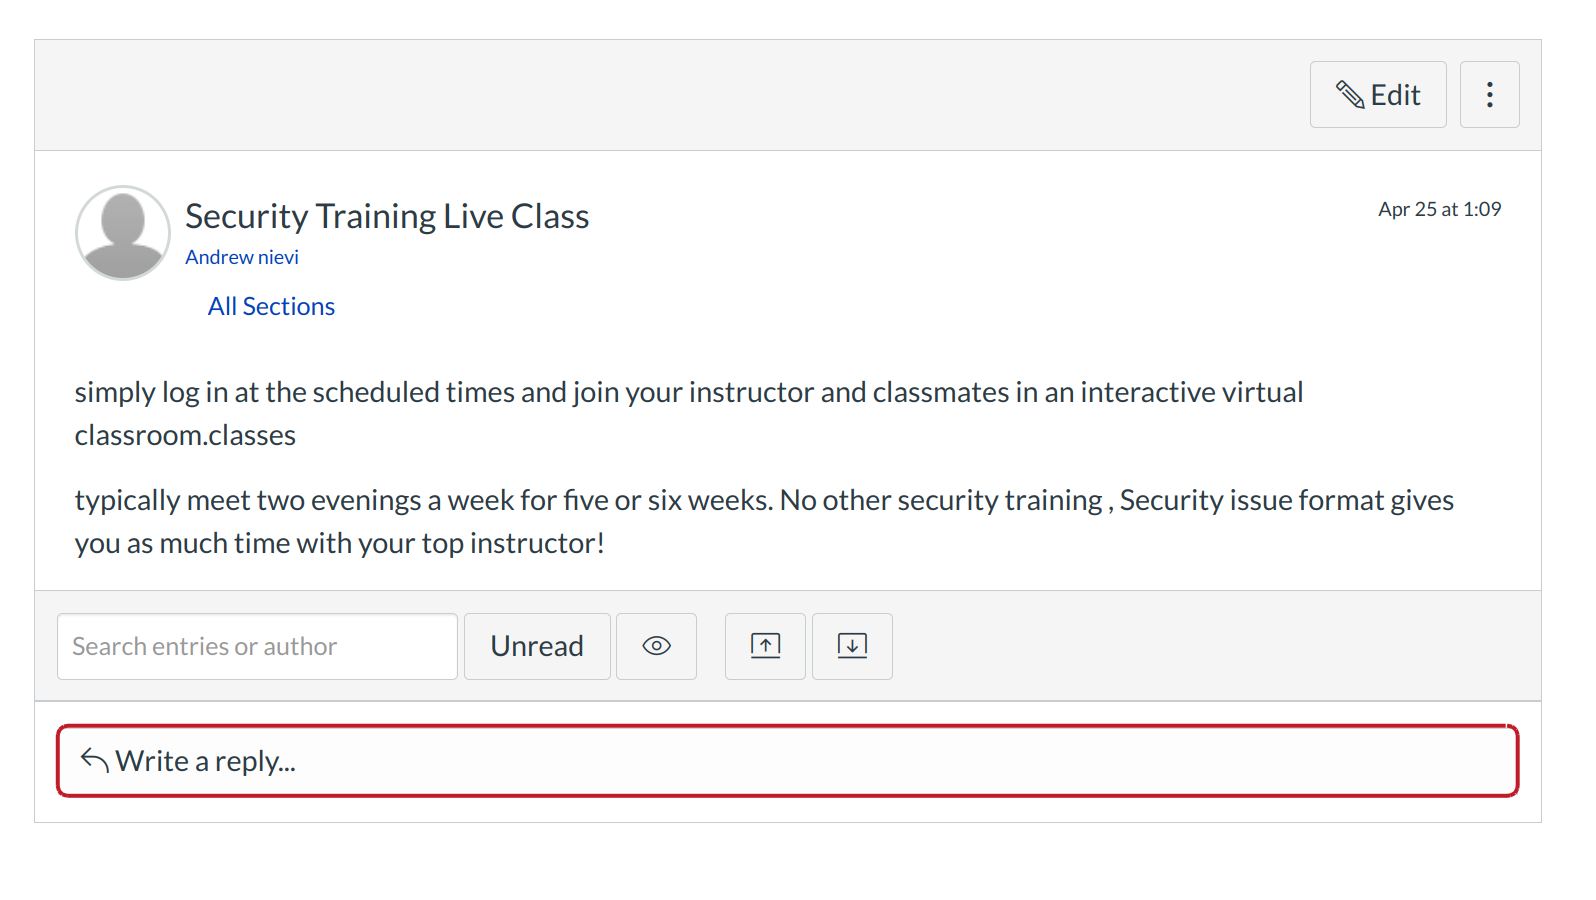
Task: Click the All Sections link
Action: [271, 306]
